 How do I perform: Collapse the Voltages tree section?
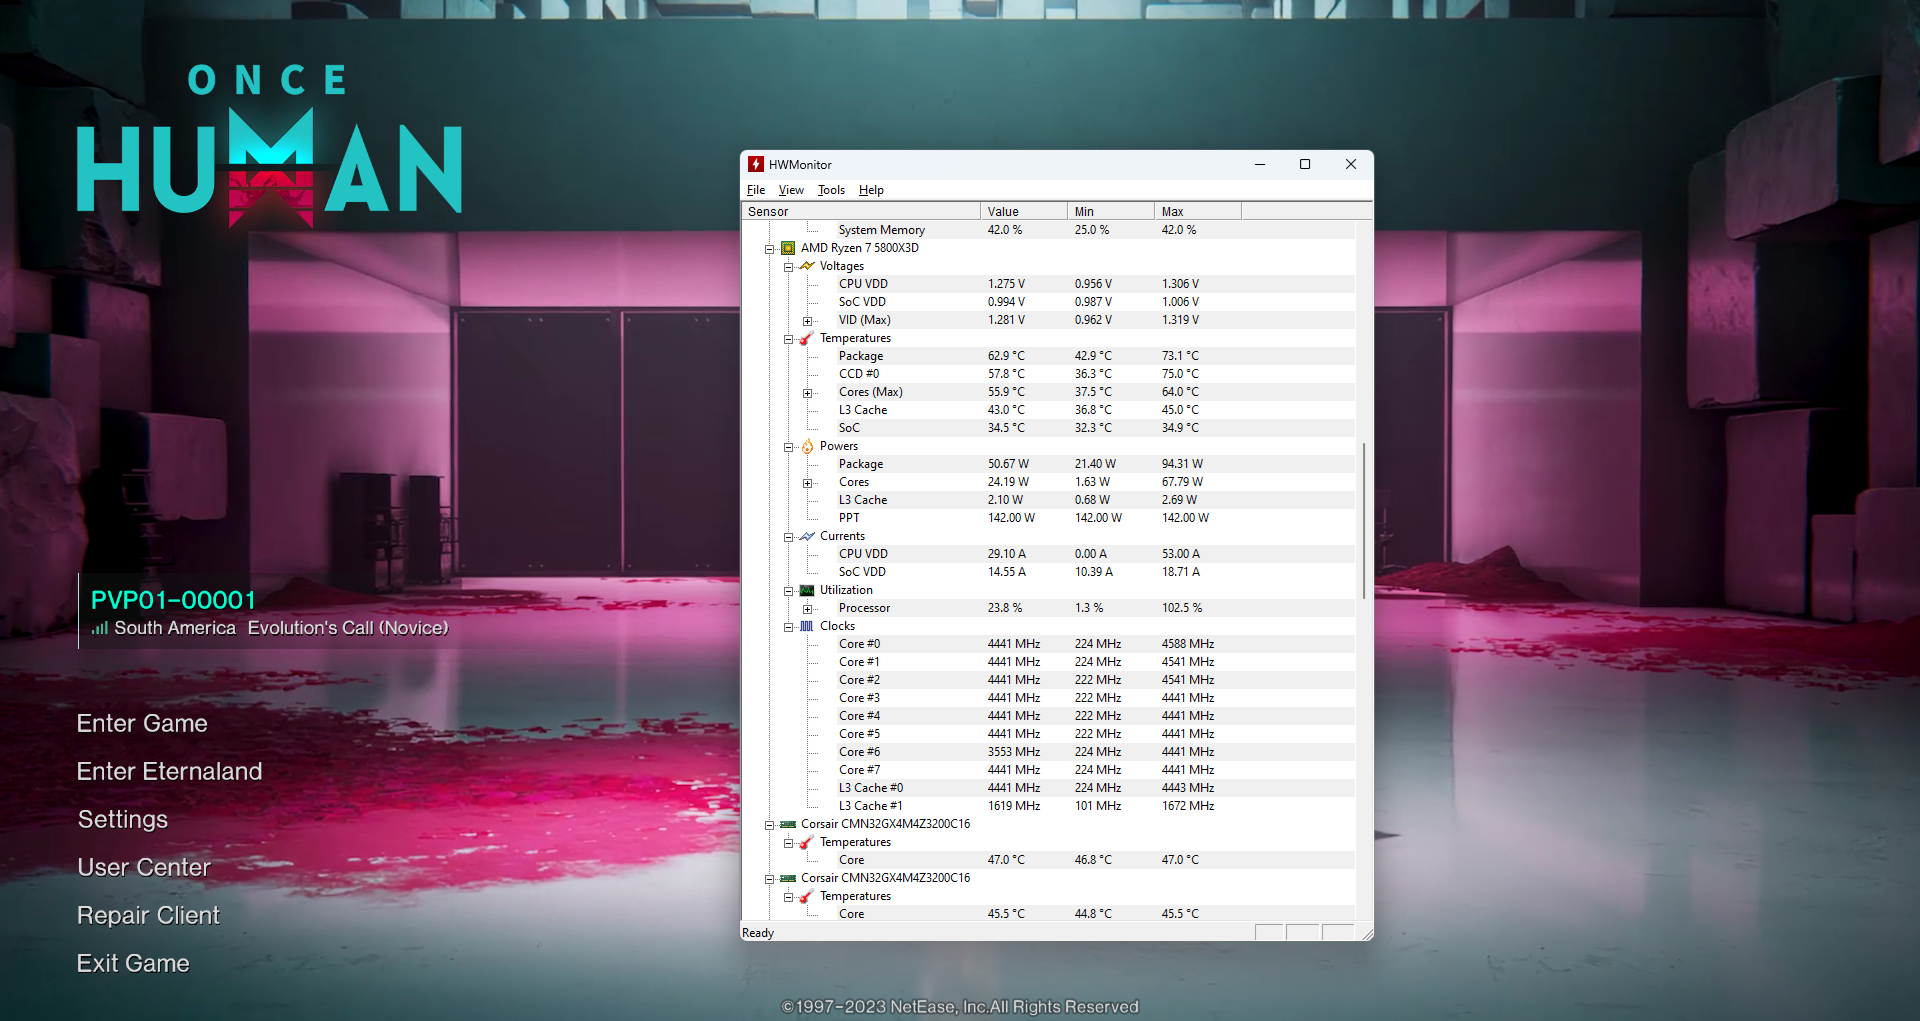[788, 267]
